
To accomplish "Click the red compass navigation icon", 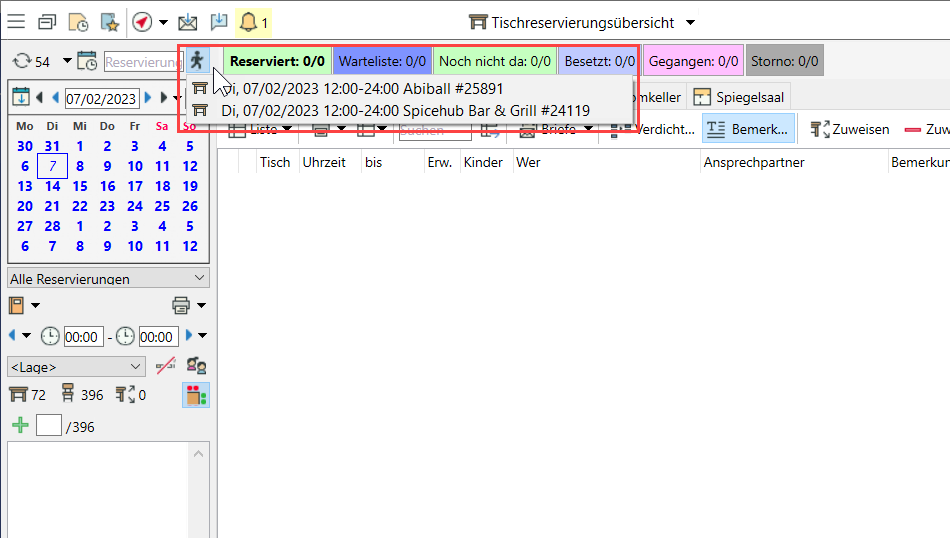I will 142,22.
